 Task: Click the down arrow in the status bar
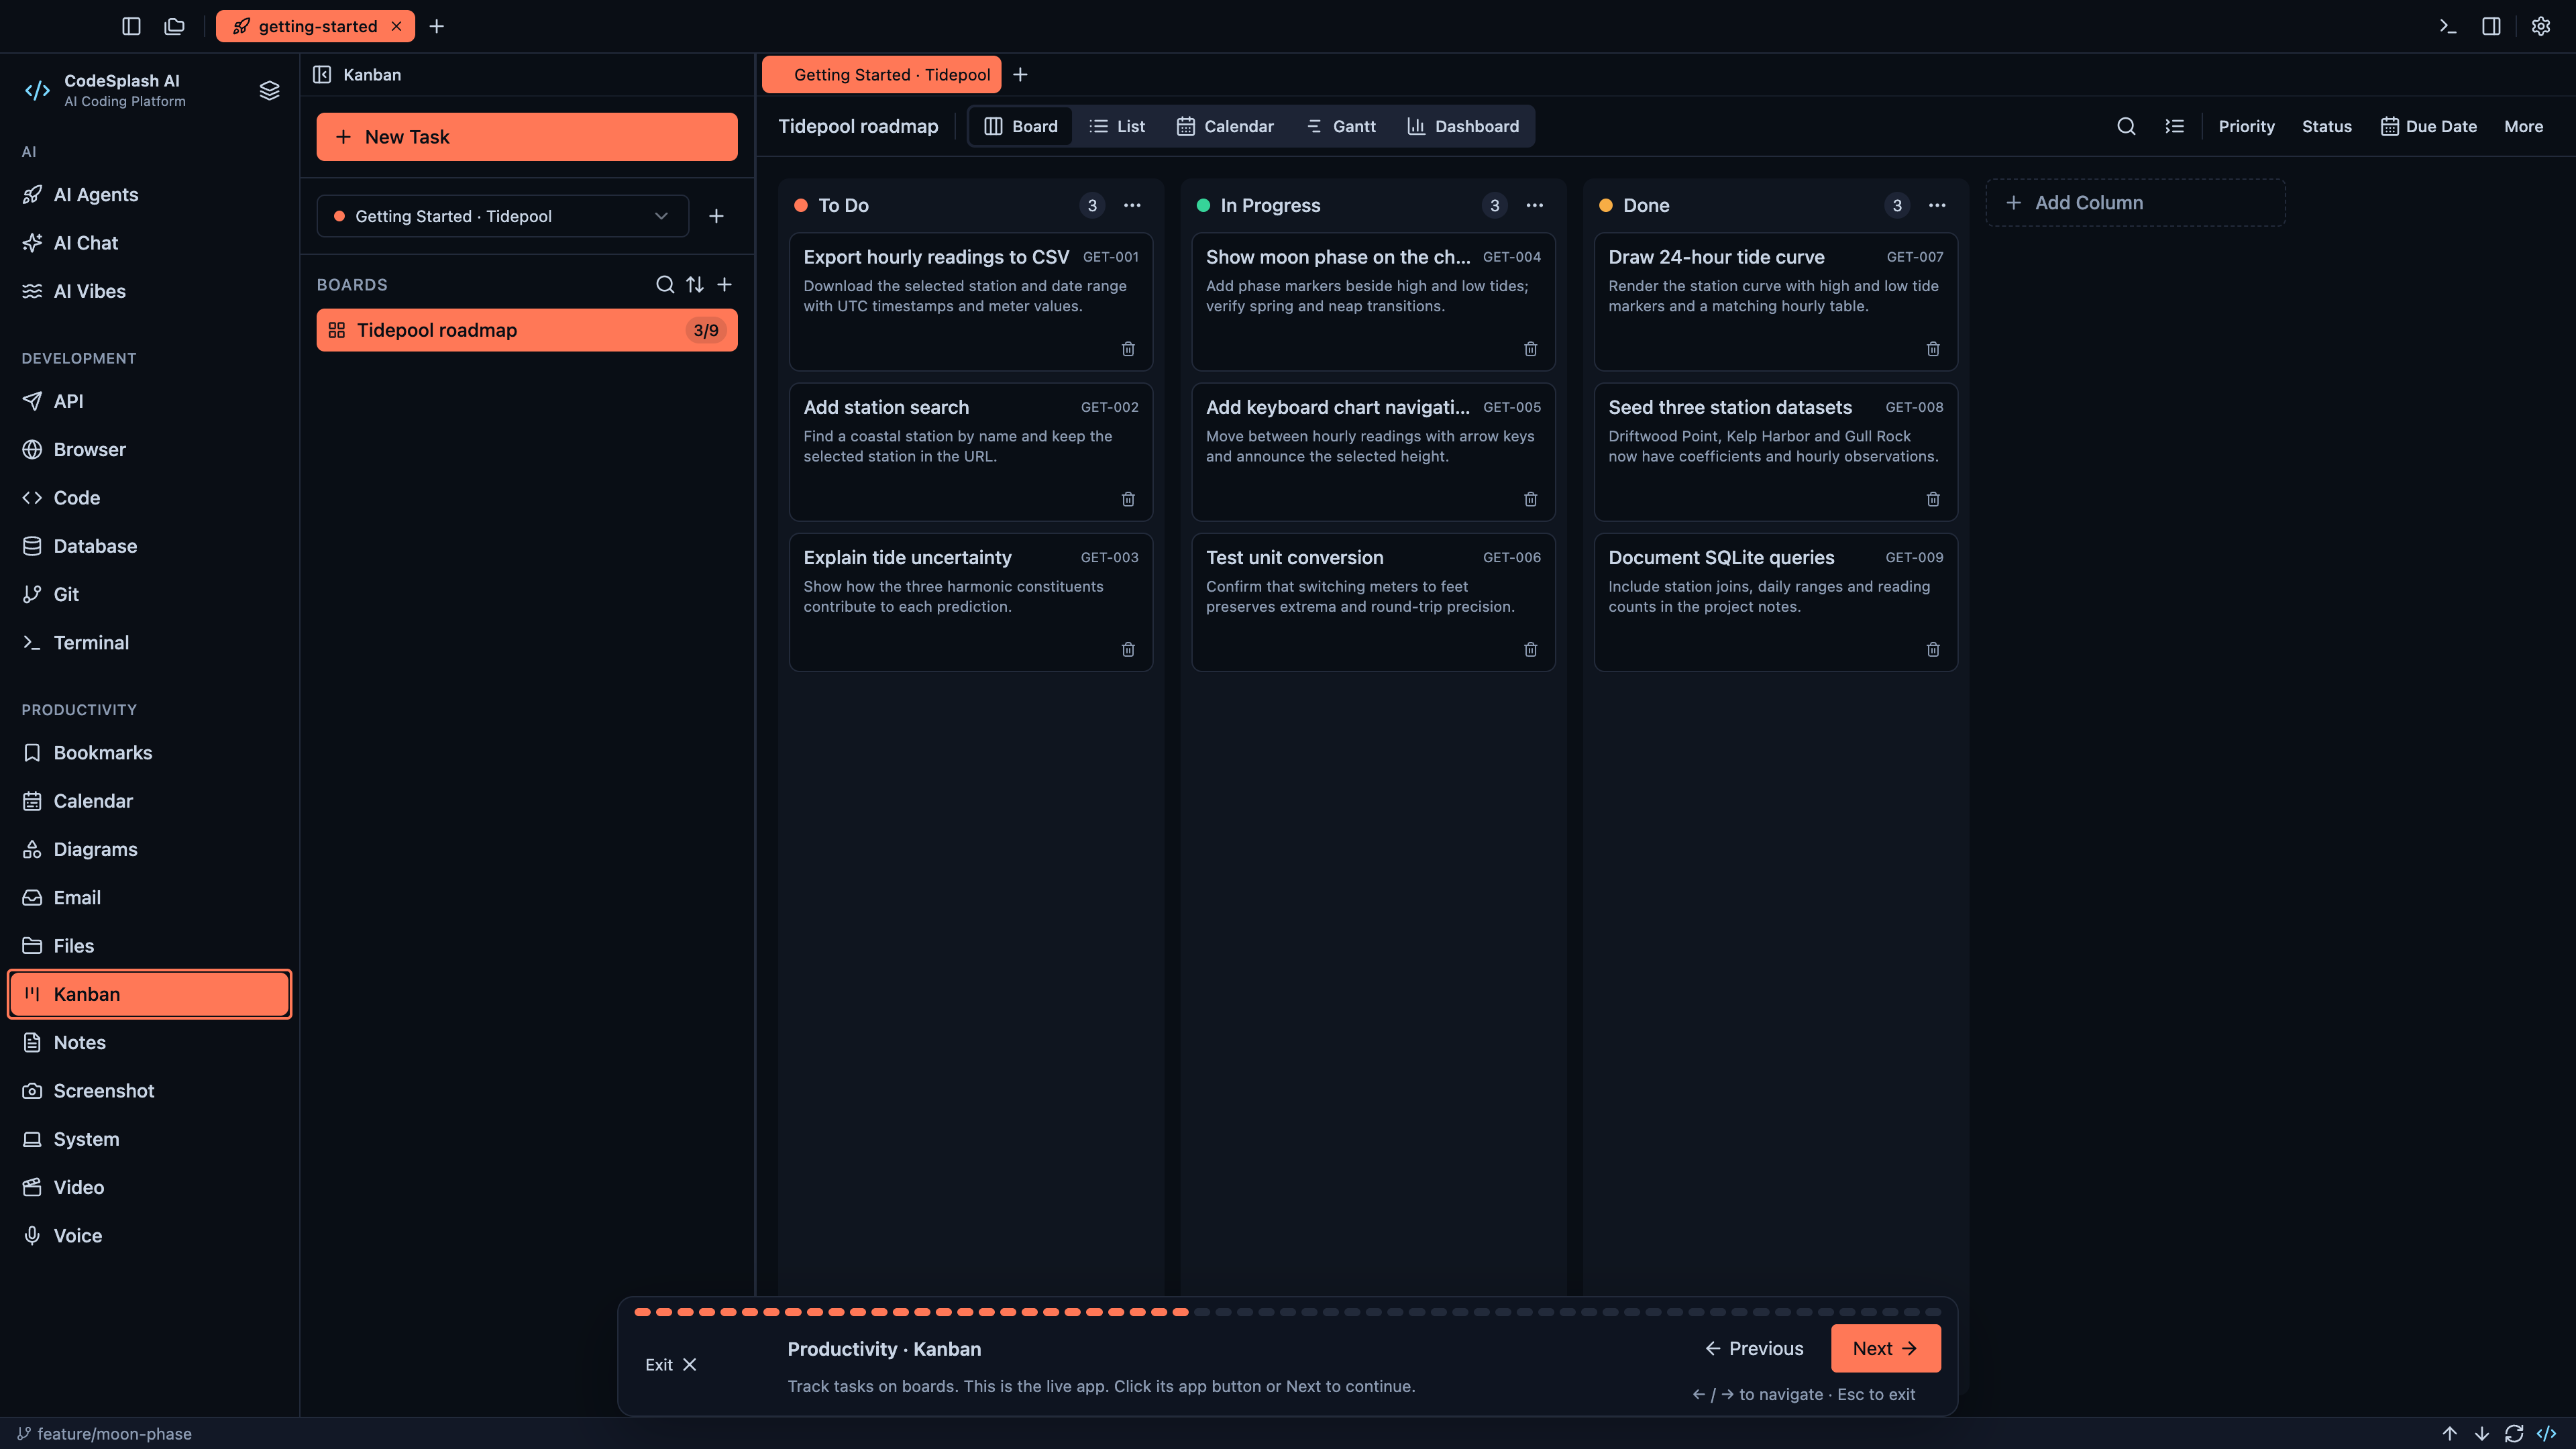click(x=2482, y=1433)
